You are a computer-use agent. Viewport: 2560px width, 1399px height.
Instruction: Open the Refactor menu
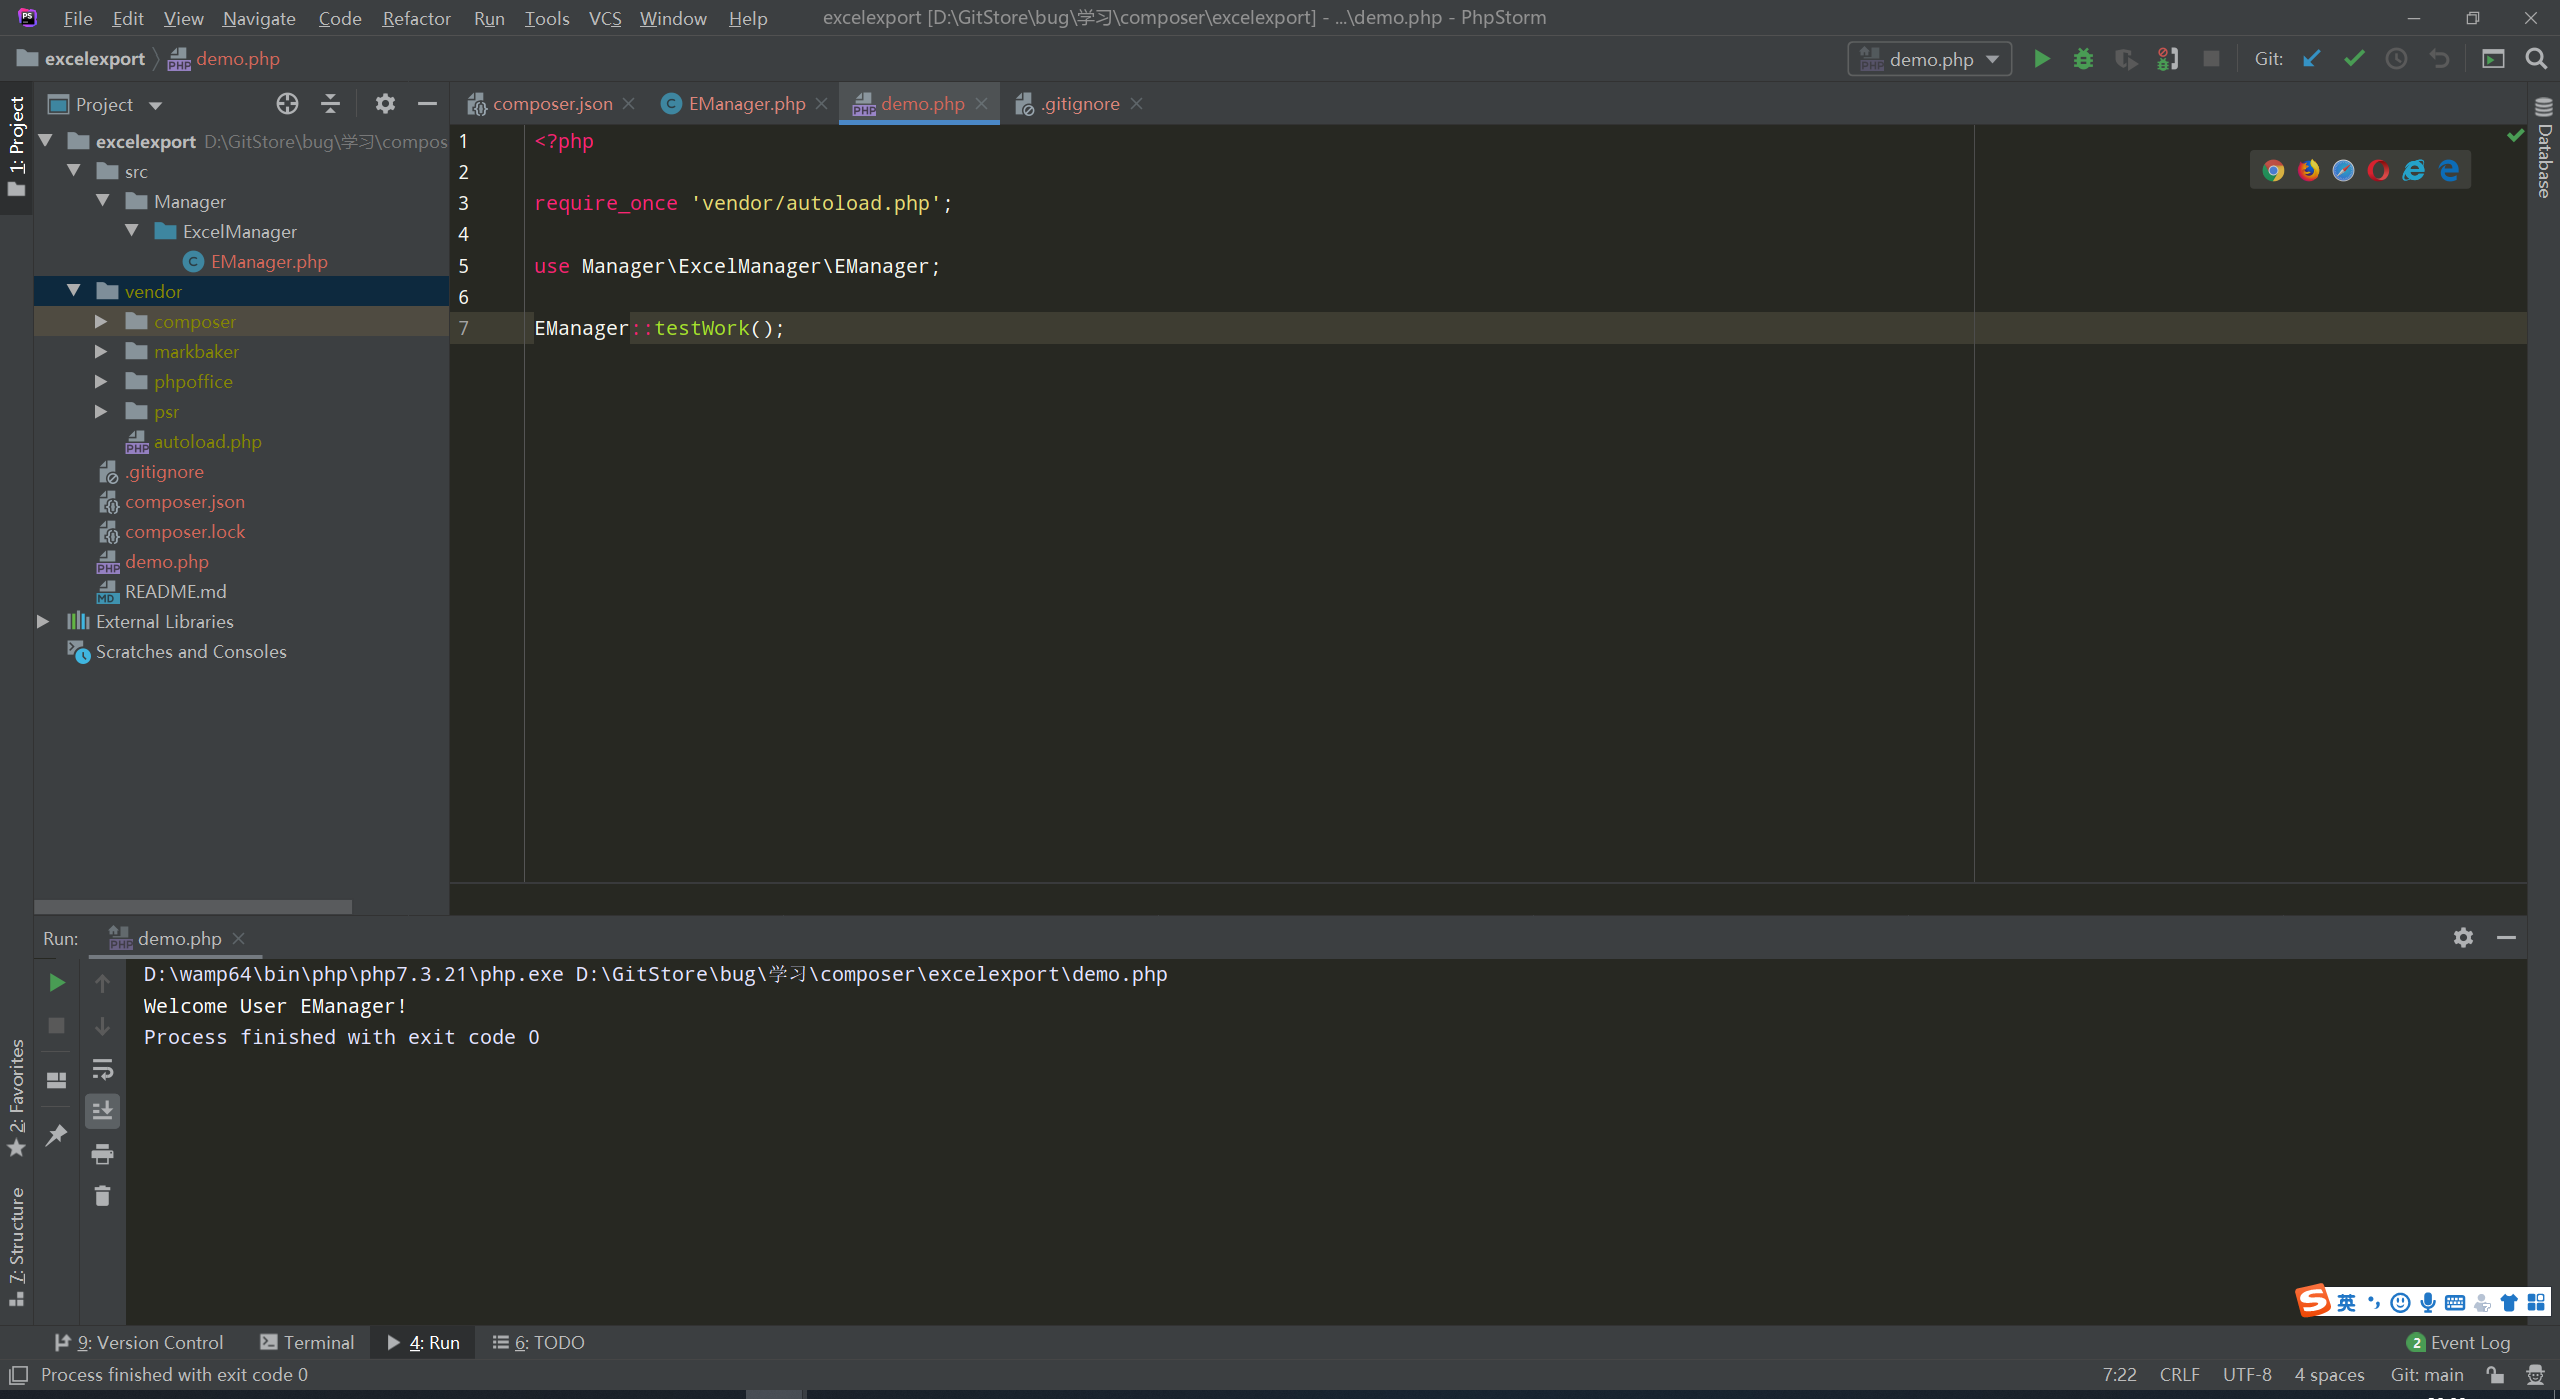tap(416, 18)
